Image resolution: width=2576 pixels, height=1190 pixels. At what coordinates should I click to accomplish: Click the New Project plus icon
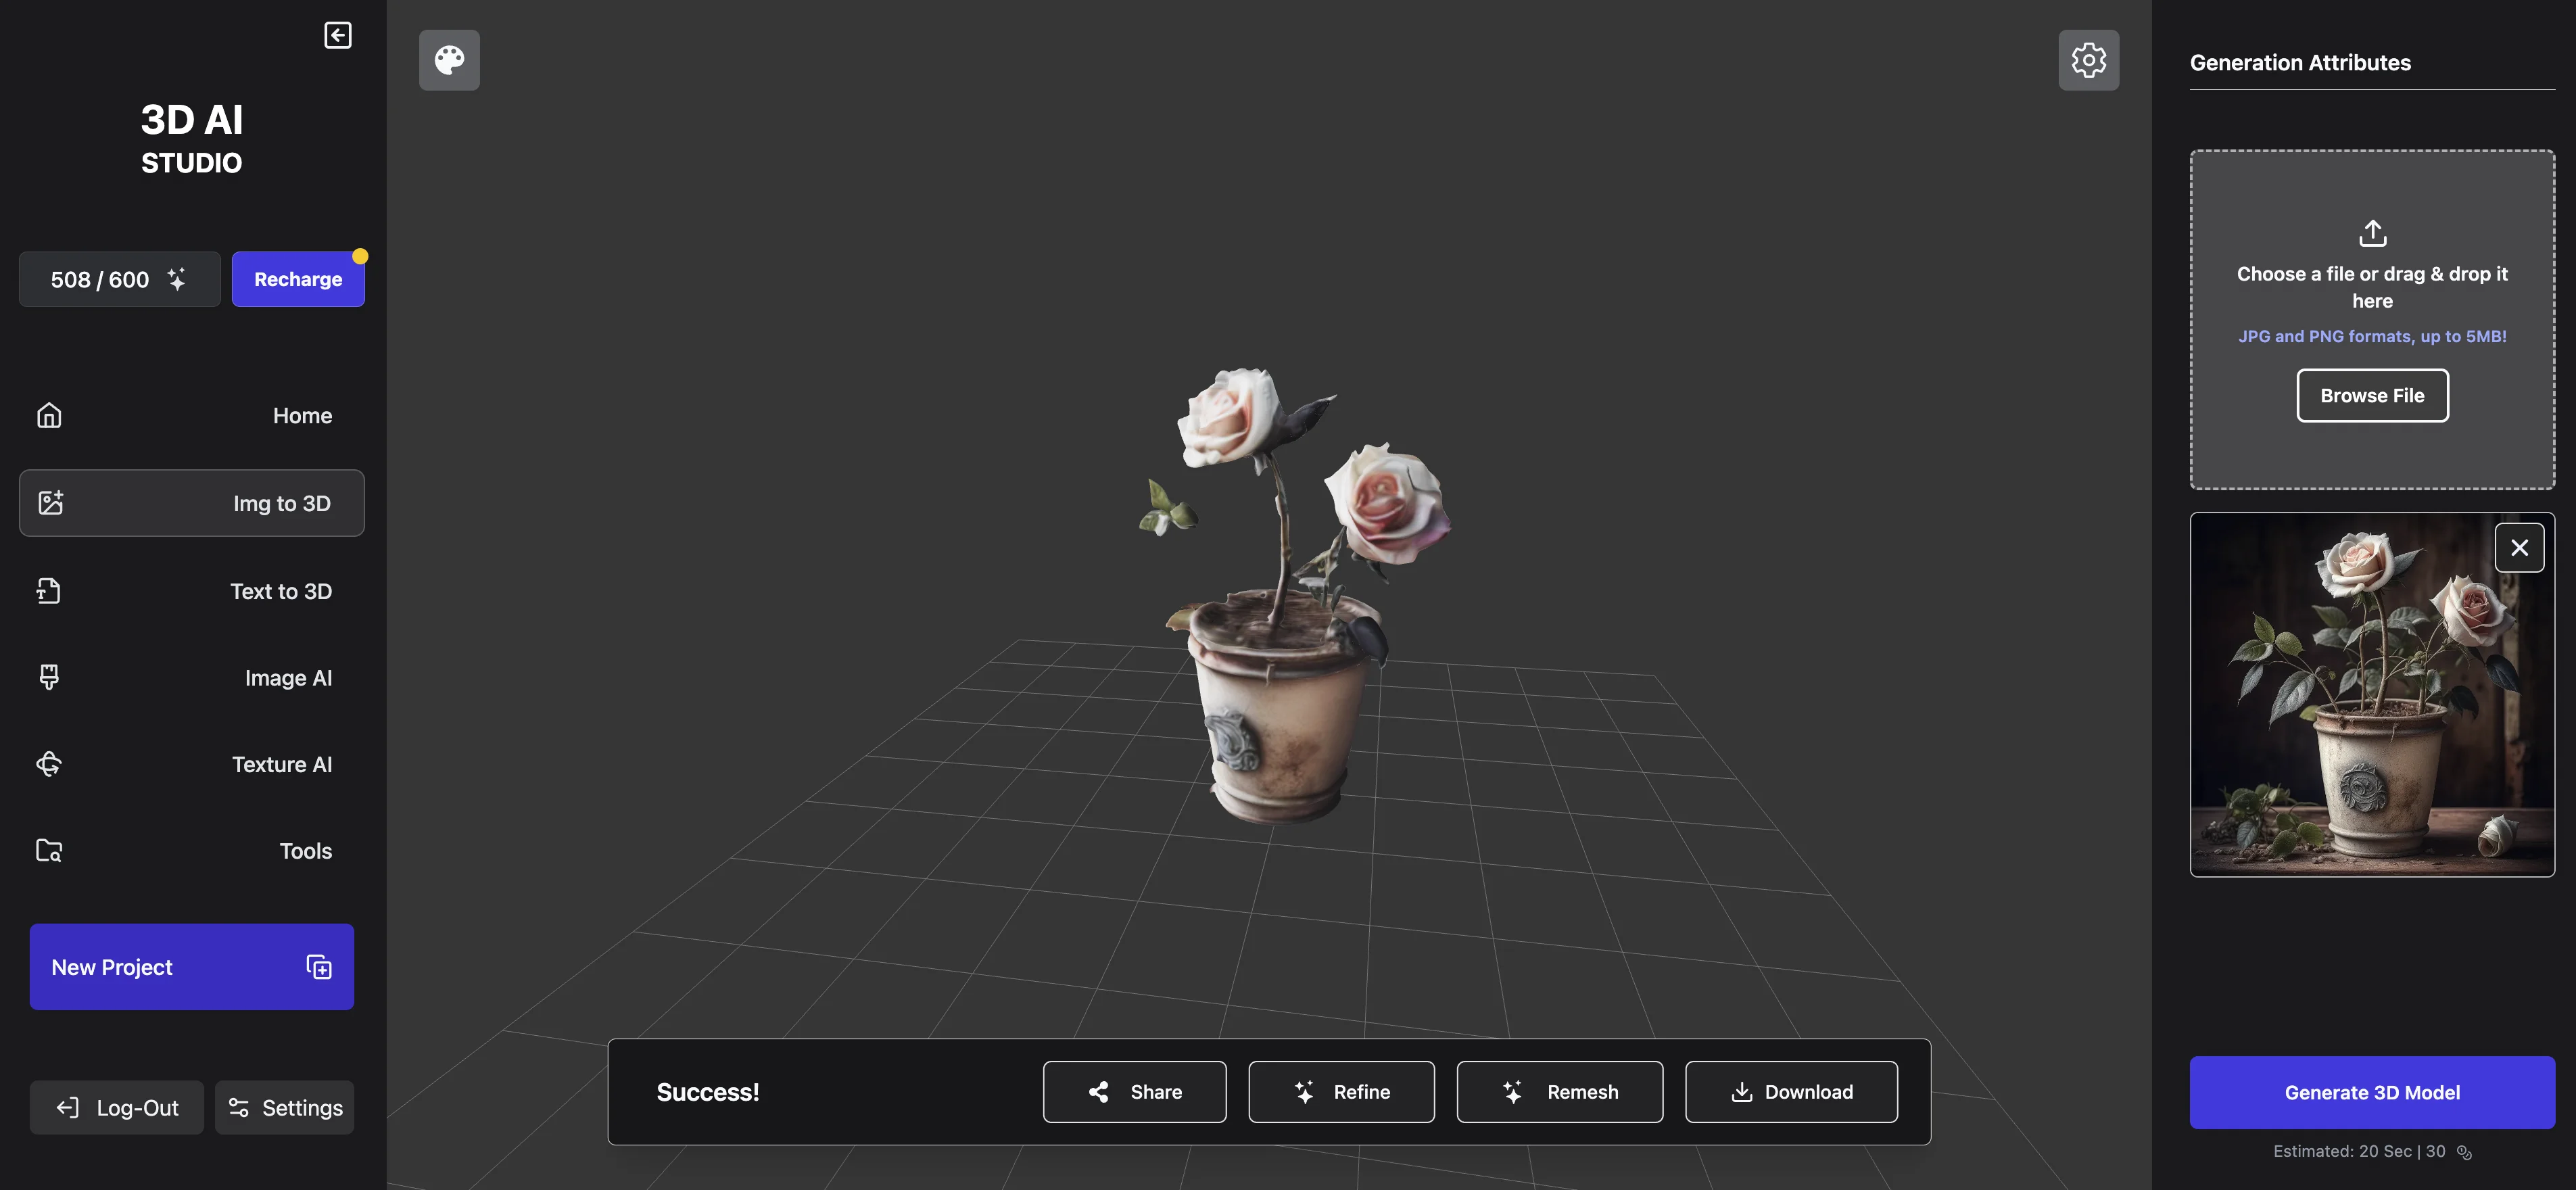point(319,967)
